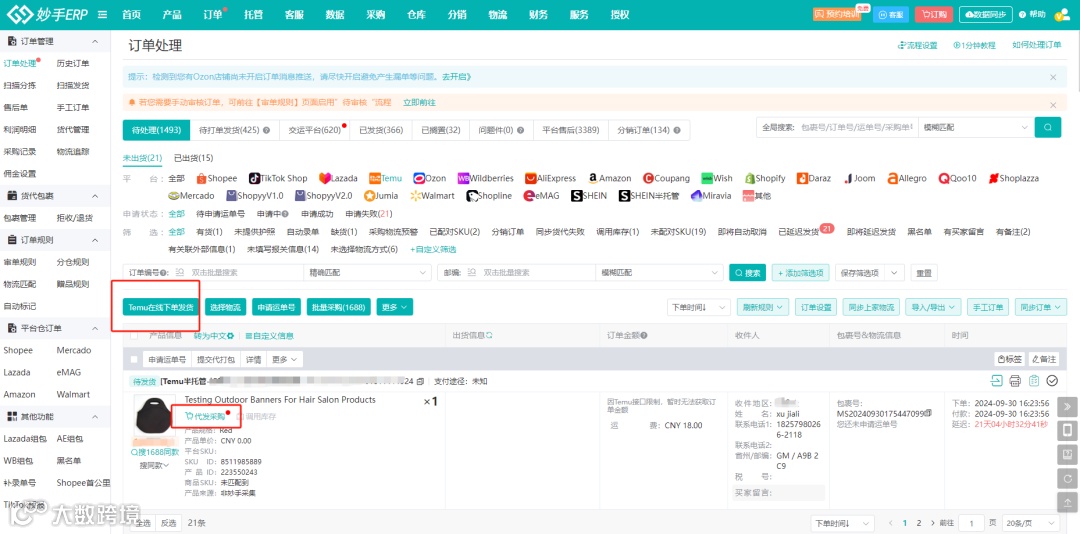
Task: Filter orders by Jumia platform
Action: [x=381, y=196]
